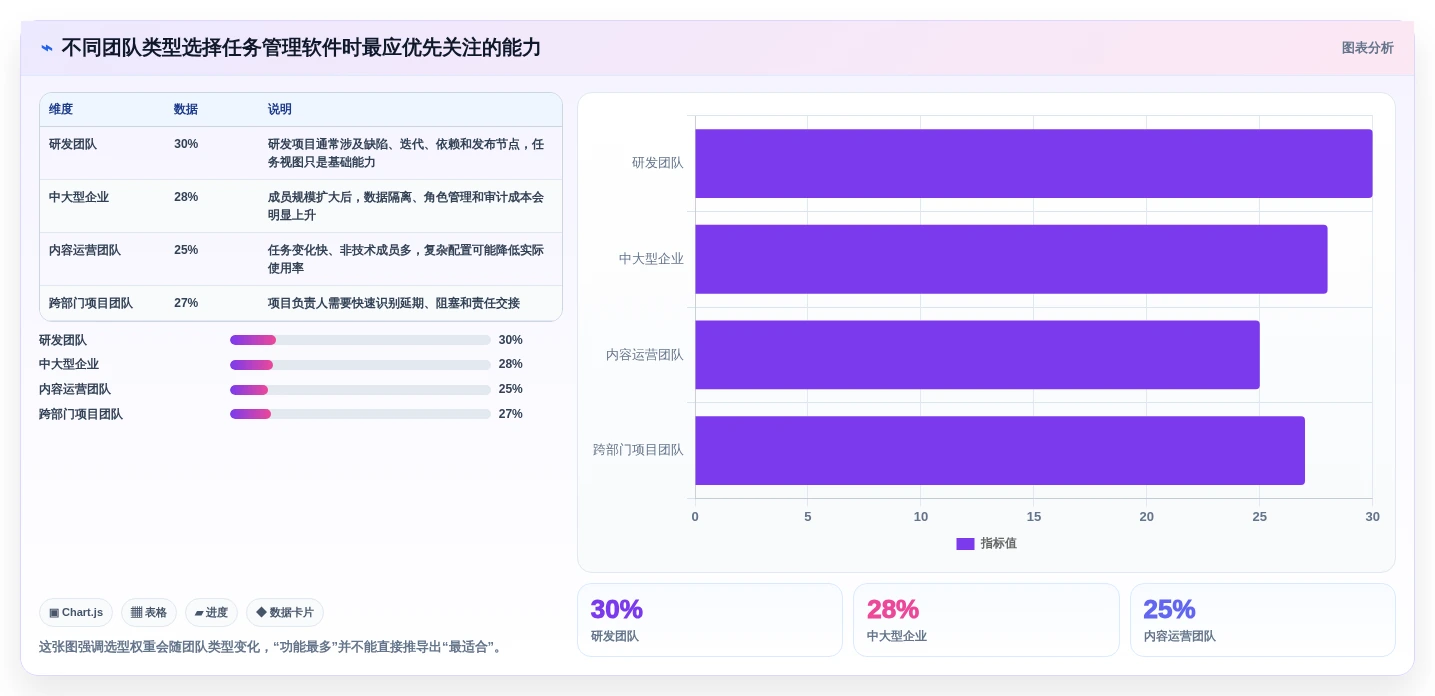Click the 指标值 legend text
This screenshot has height=696, width=1435.
pyautogui.click(x=999, y=544)
